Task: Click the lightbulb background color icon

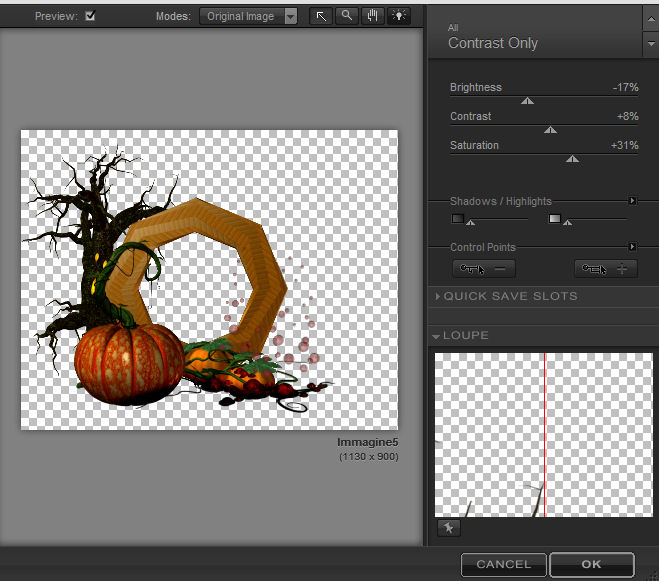Action: coord(399,16)
